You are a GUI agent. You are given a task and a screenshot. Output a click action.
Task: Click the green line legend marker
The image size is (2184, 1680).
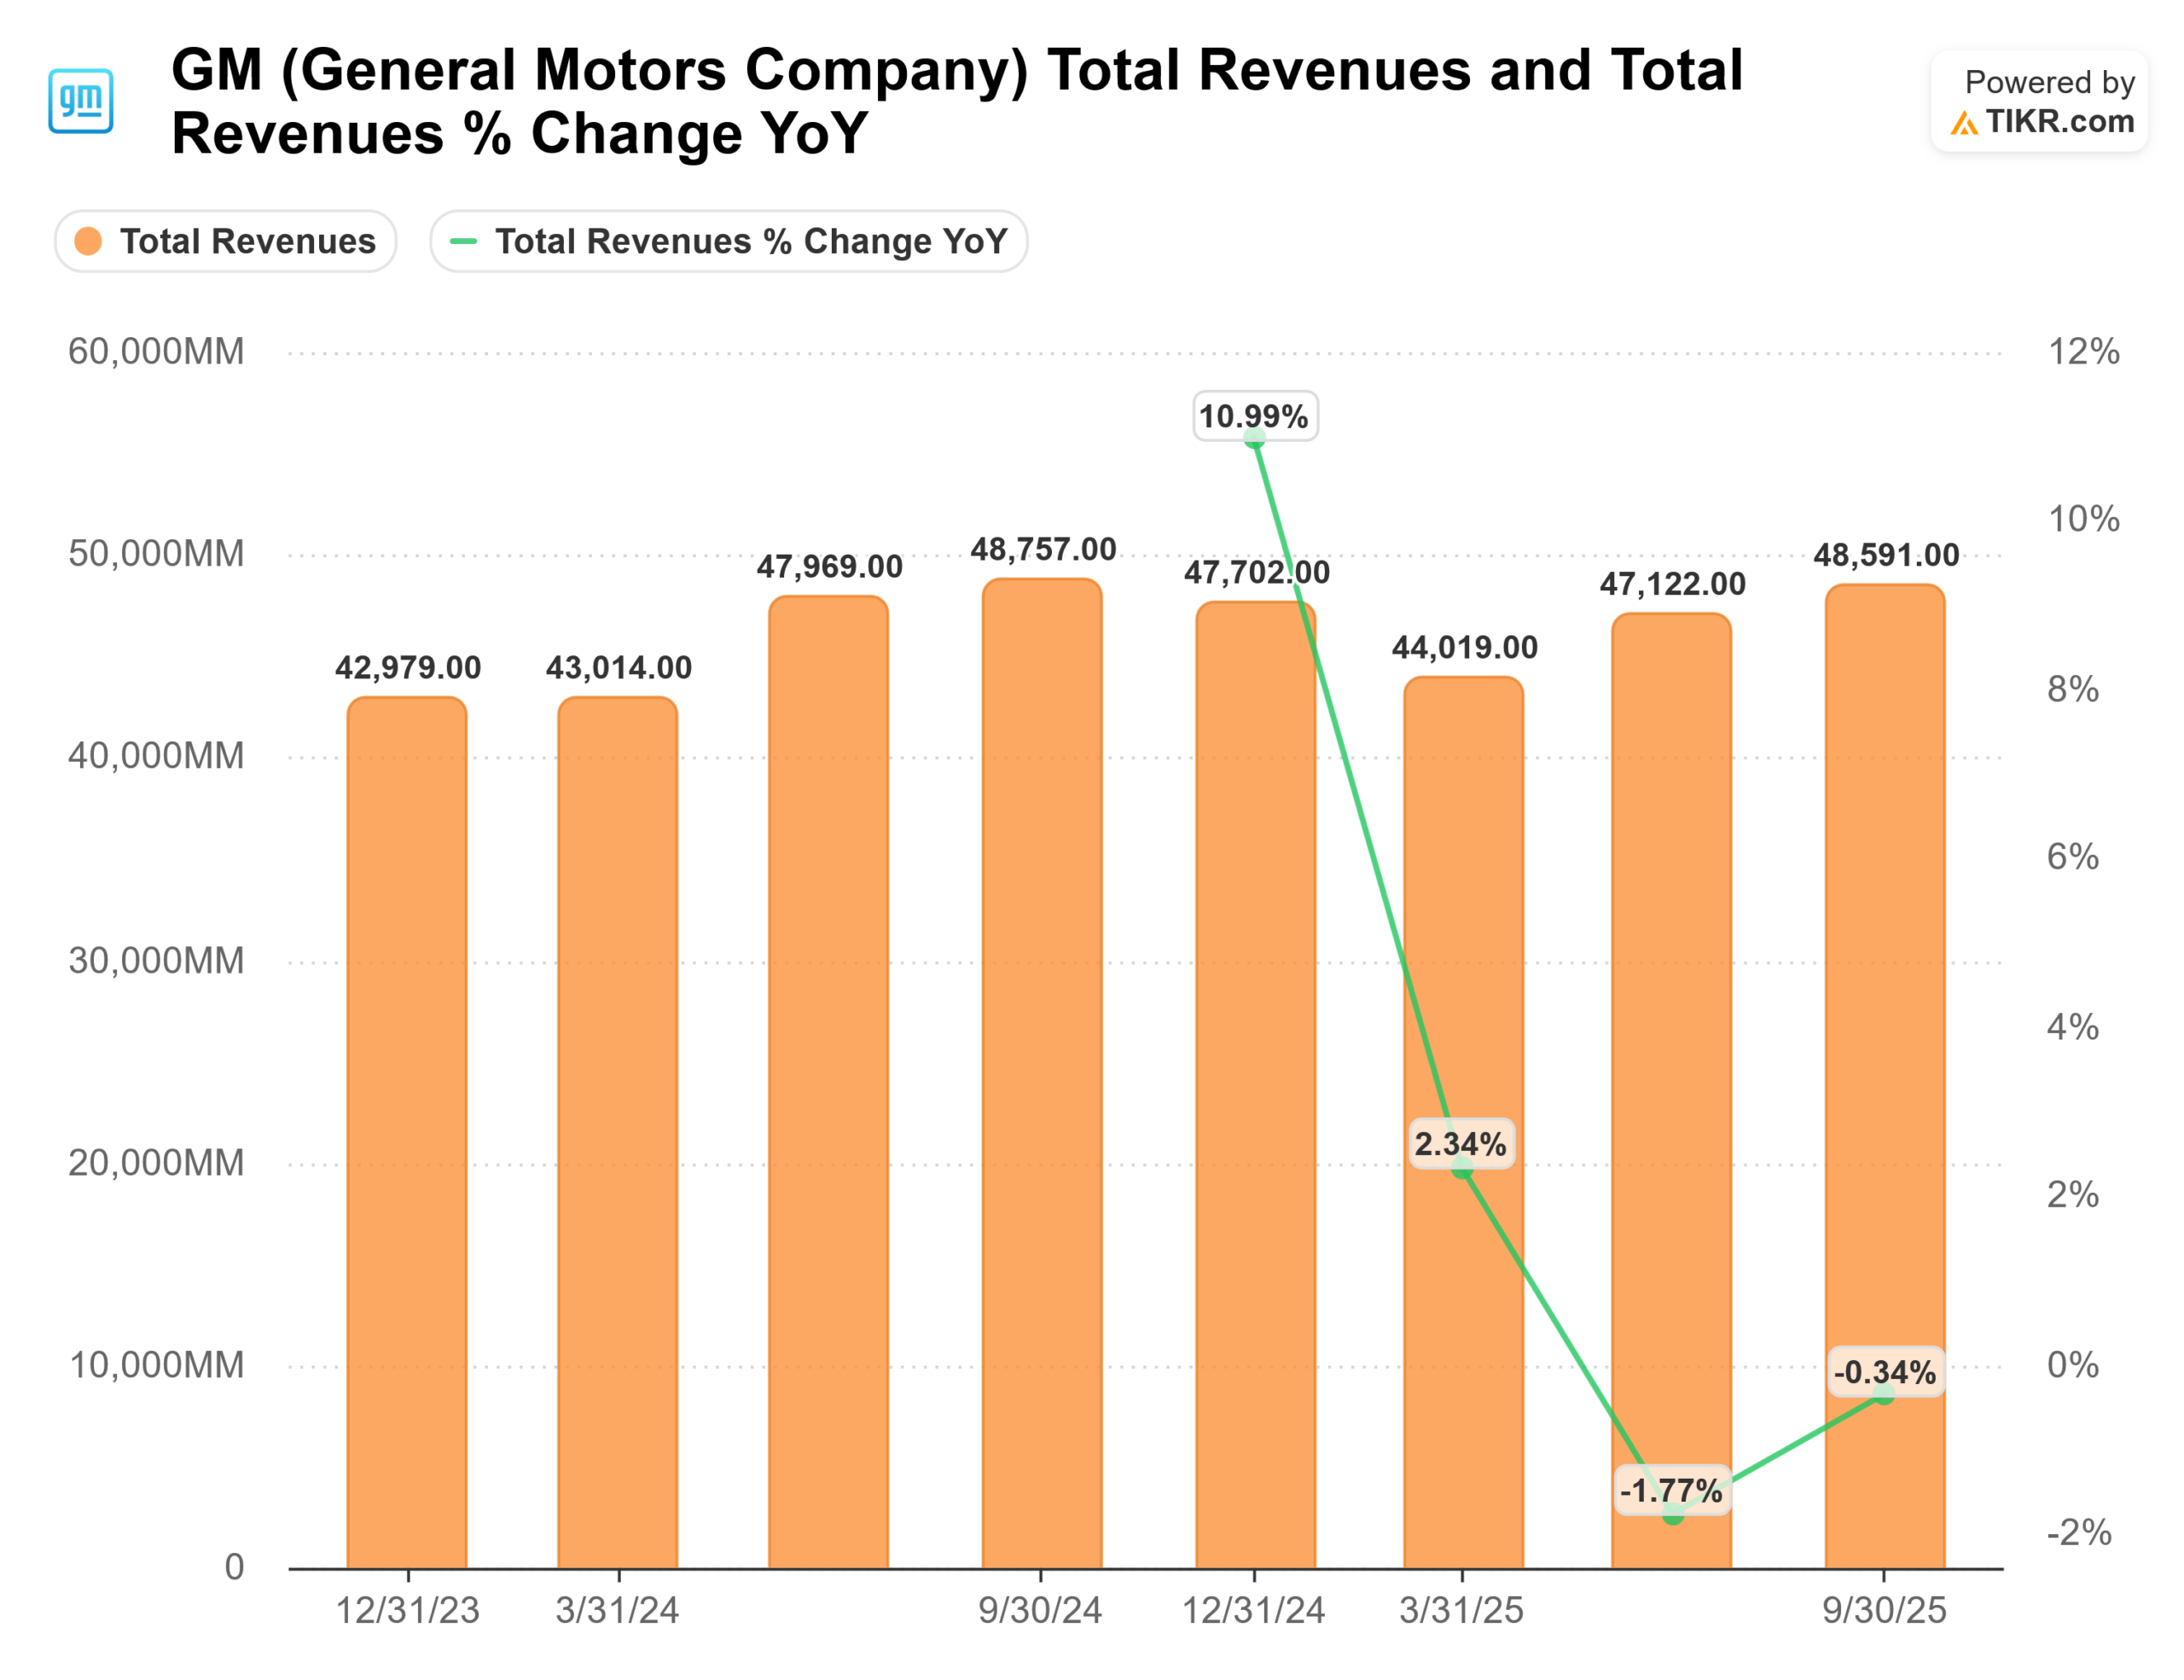(463, 241)
